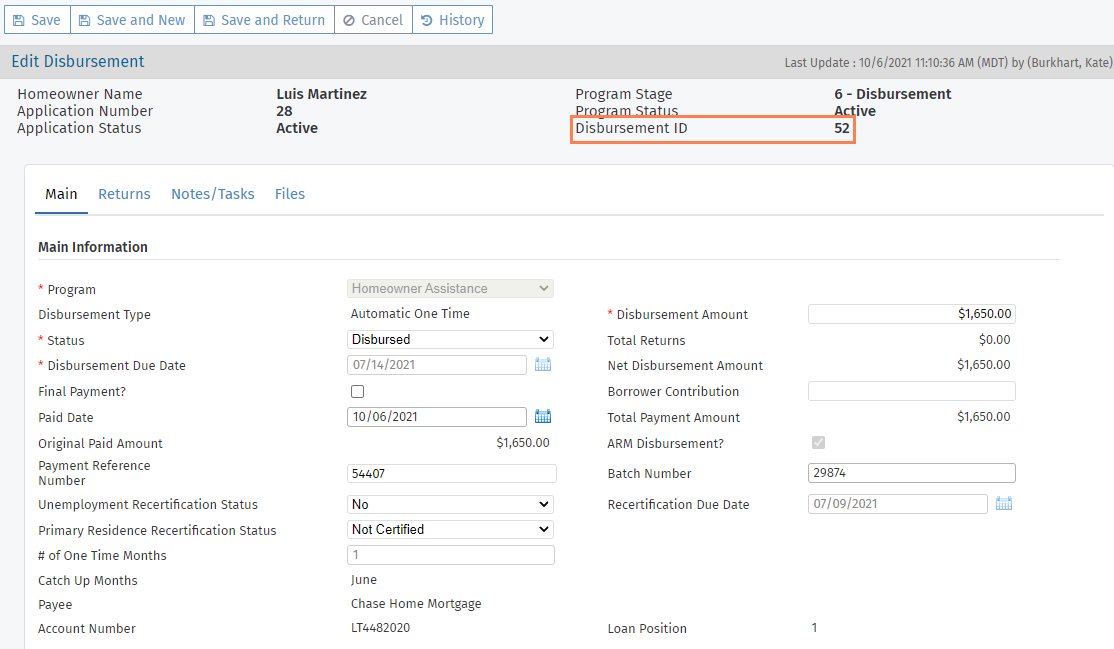Switch to the Notes/Tasks tab
1114x649 pixels.
tap(212, 194)
